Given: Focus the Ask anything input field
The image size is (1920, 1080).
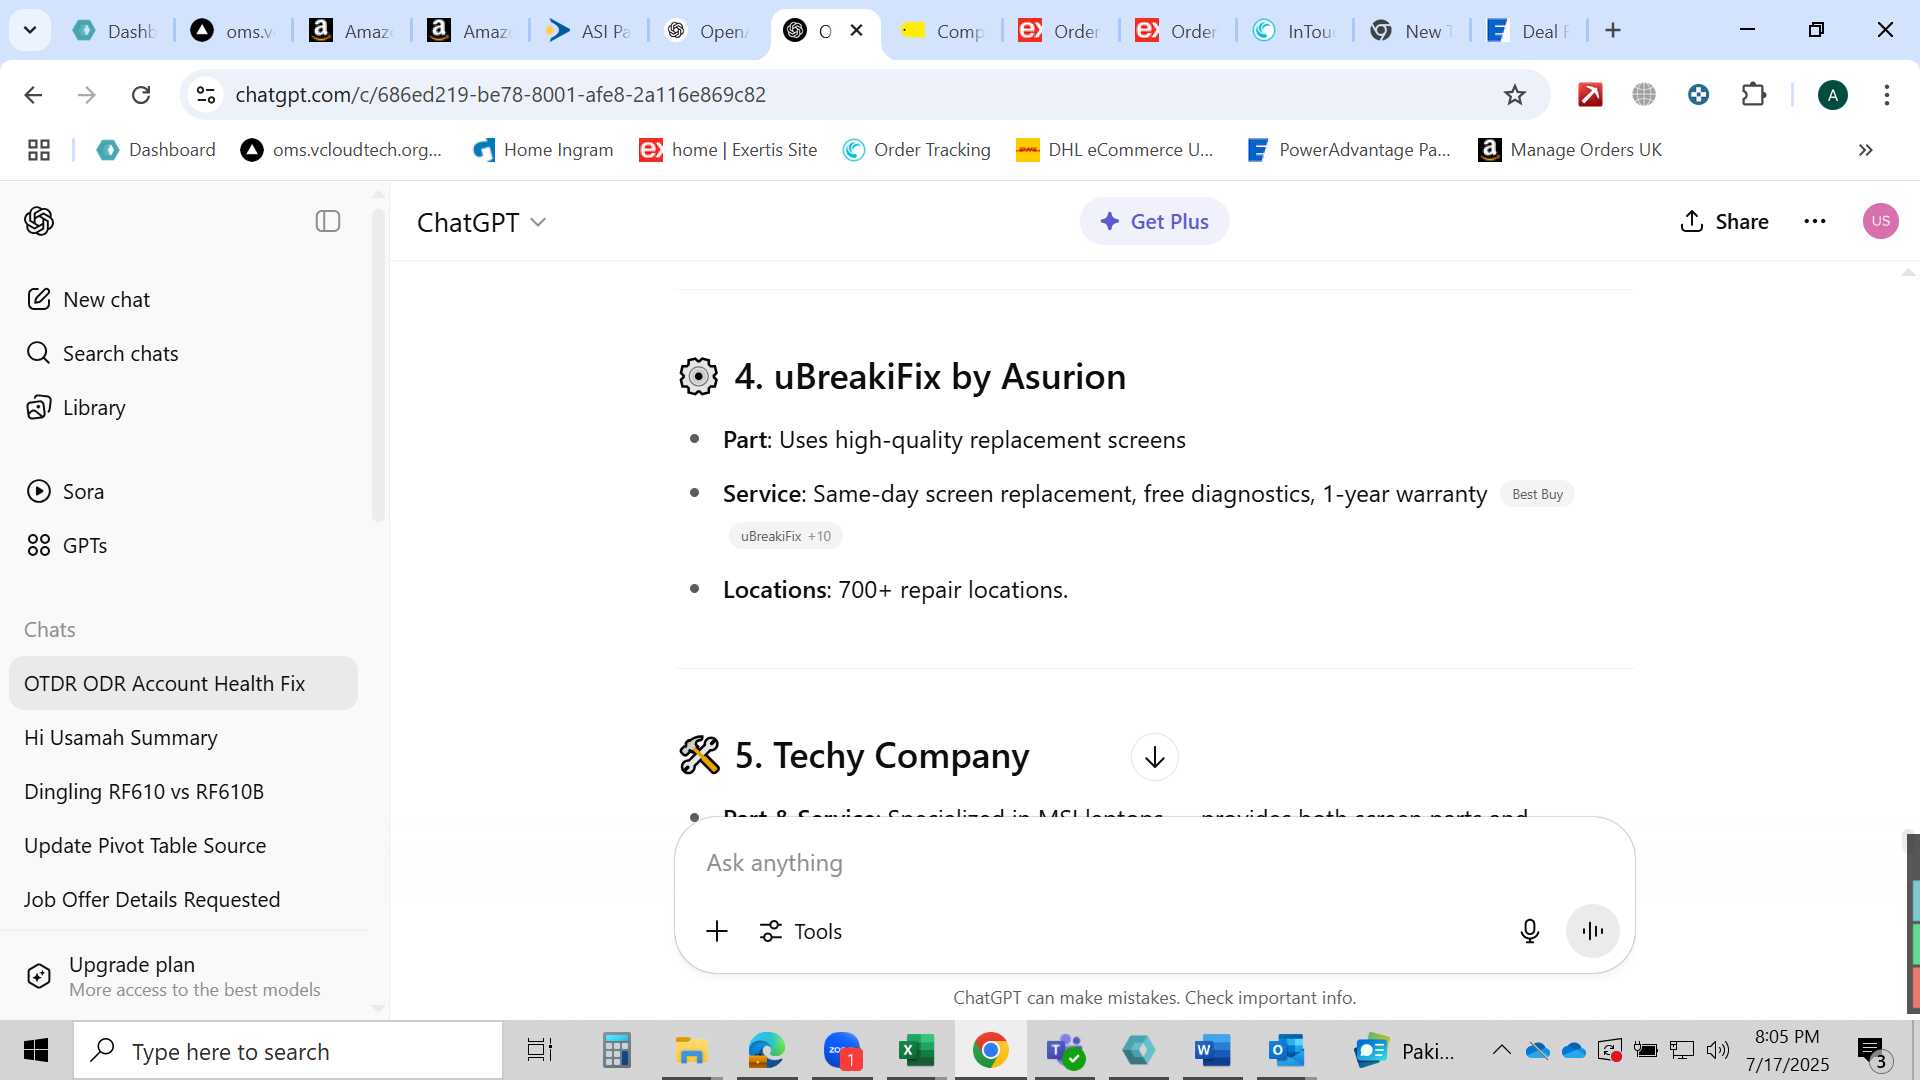Looking at the screenshot, I should [1154, 862].
